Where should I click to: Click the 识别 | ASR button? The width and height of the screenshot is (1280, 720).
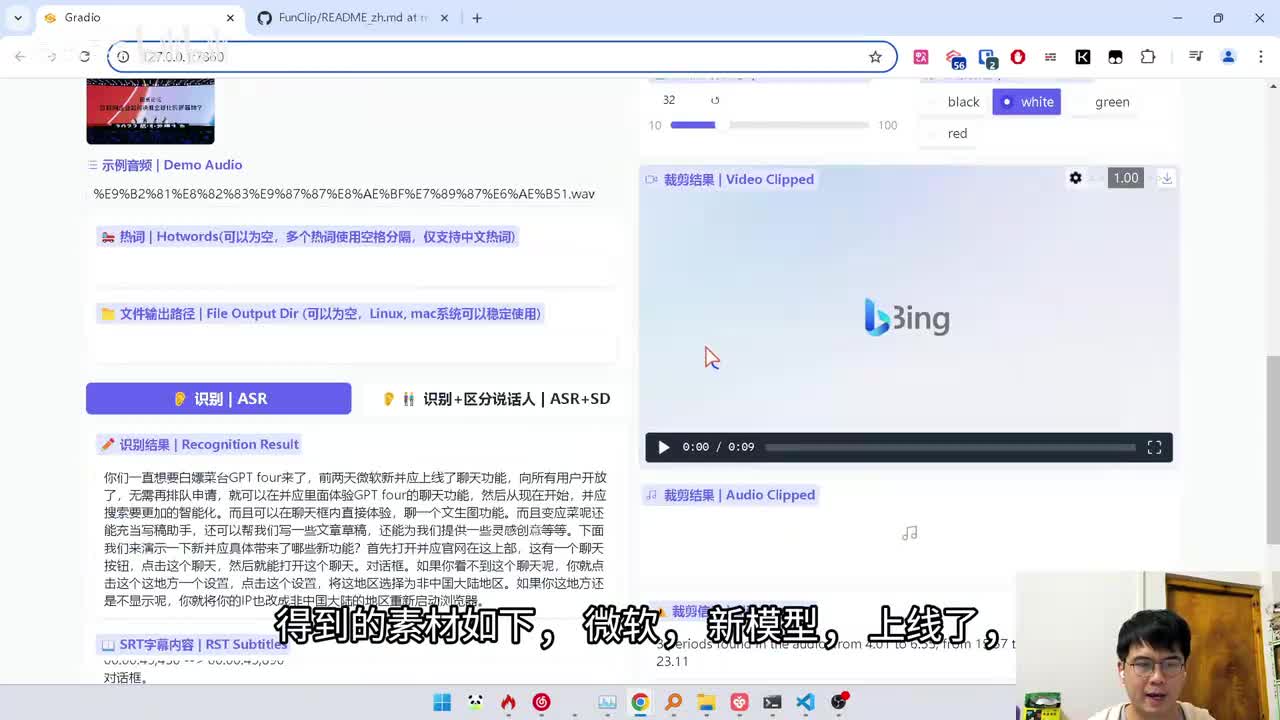(218, 398)
